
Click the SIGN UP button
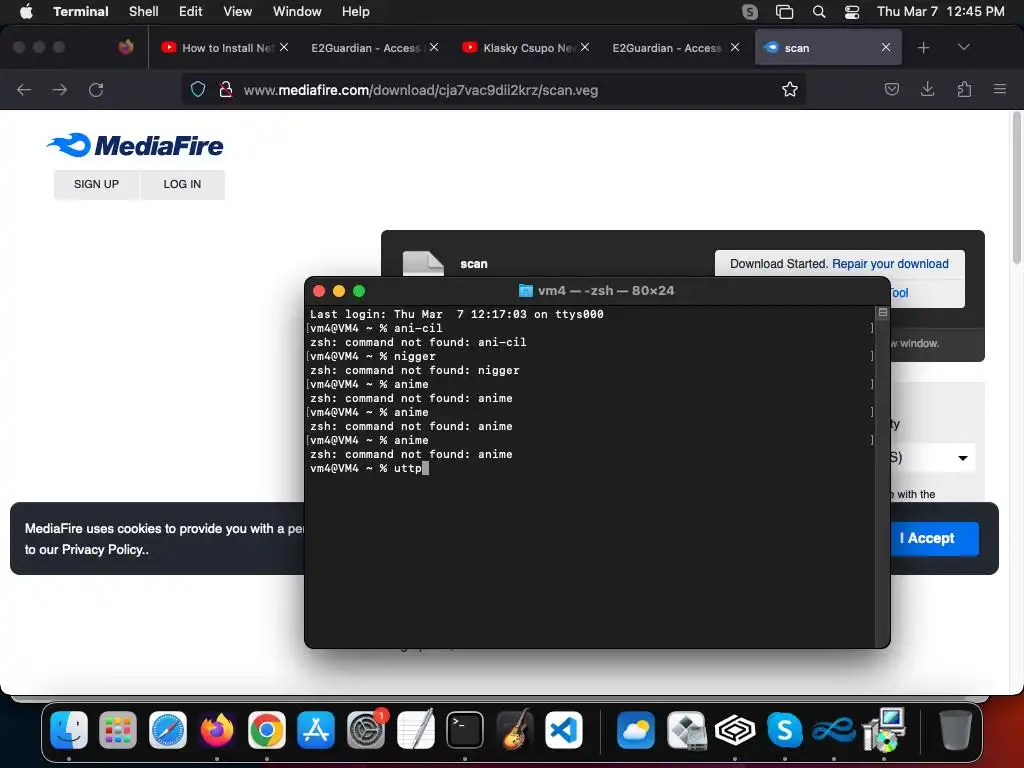point(96,184)
